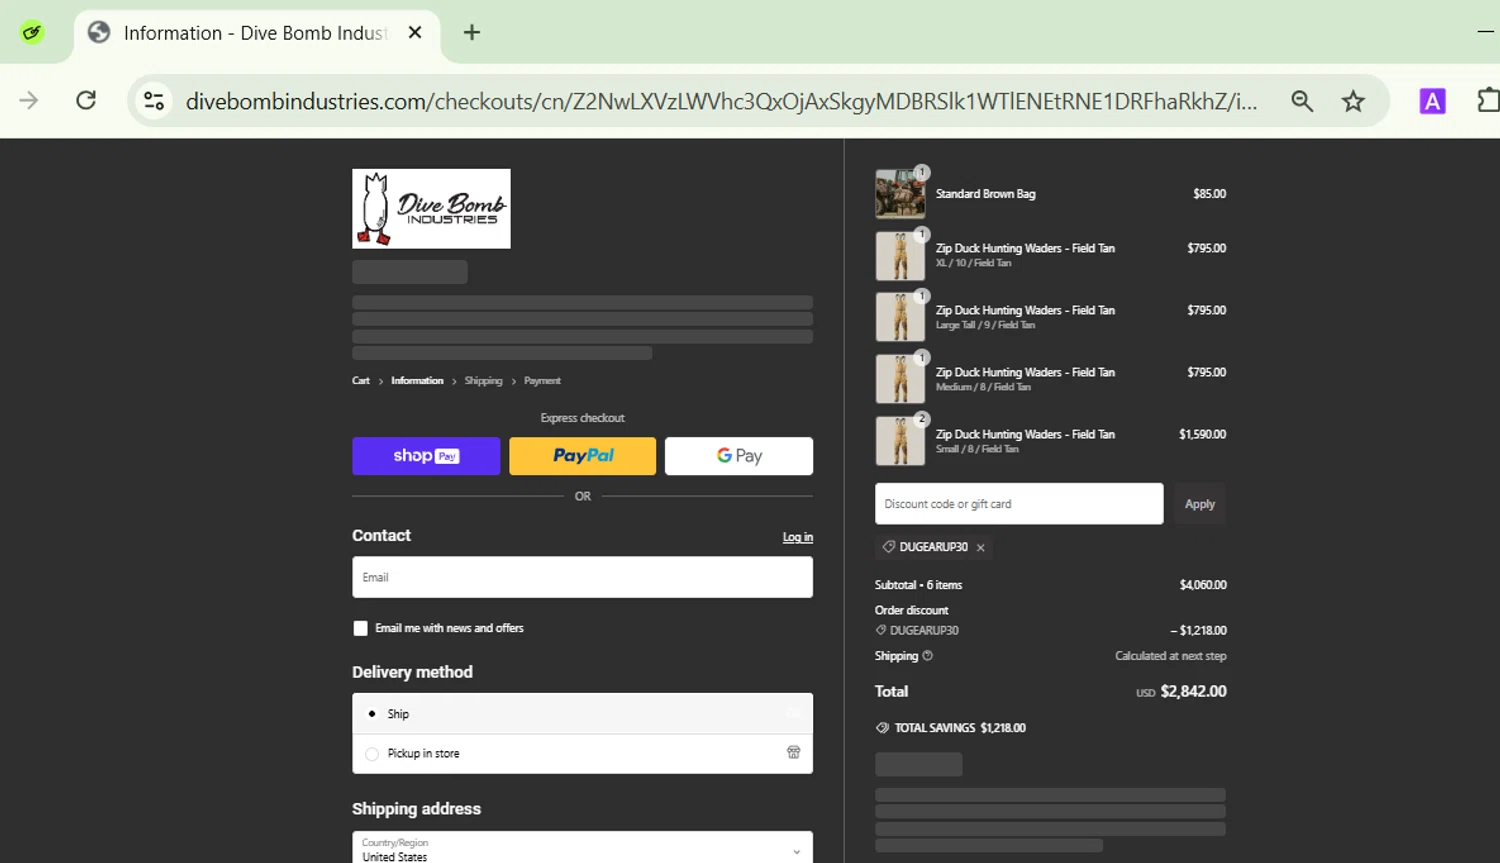
Task: Click the green browser profile icon
Action: click(x=32, y=33)
